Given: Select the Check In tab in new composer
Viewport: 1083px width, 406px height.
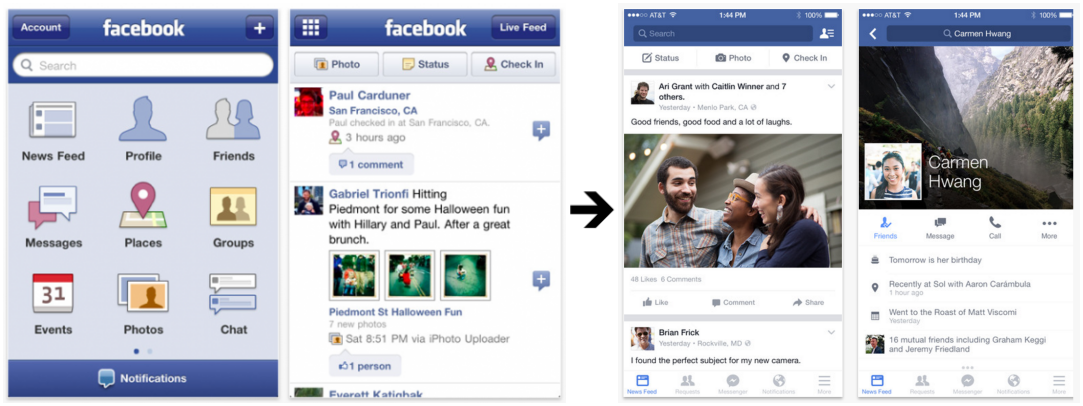Looking at the screenshot, I should point(805,58).
